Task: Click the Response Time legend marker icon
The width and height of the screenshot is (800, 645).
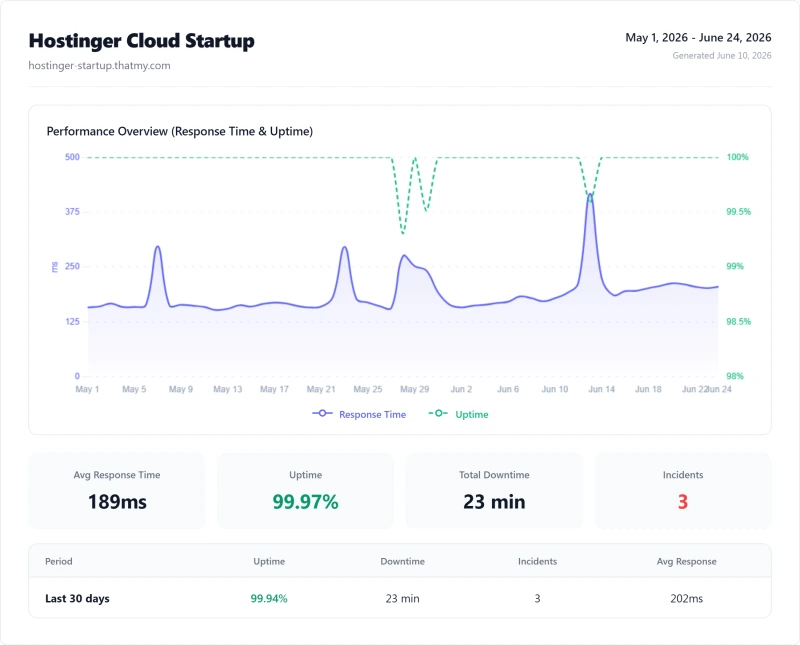Action: [322, 413]
